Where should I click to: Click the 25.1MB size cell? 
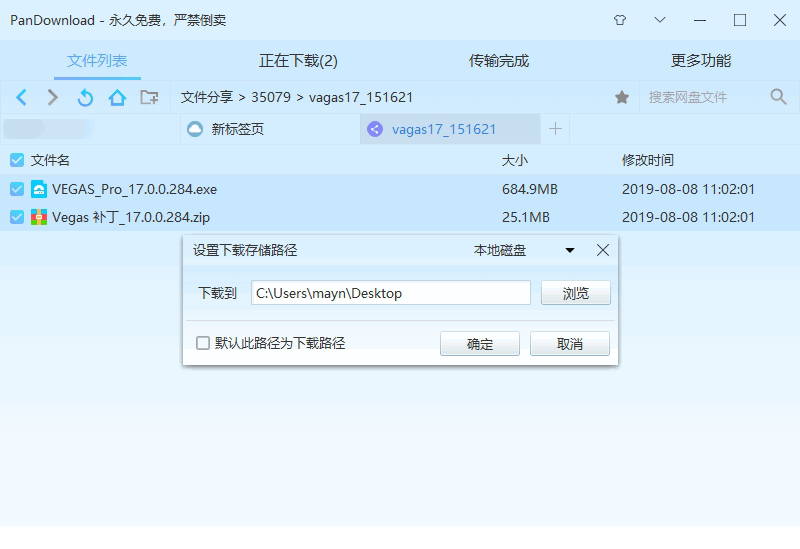click(526, 217)
